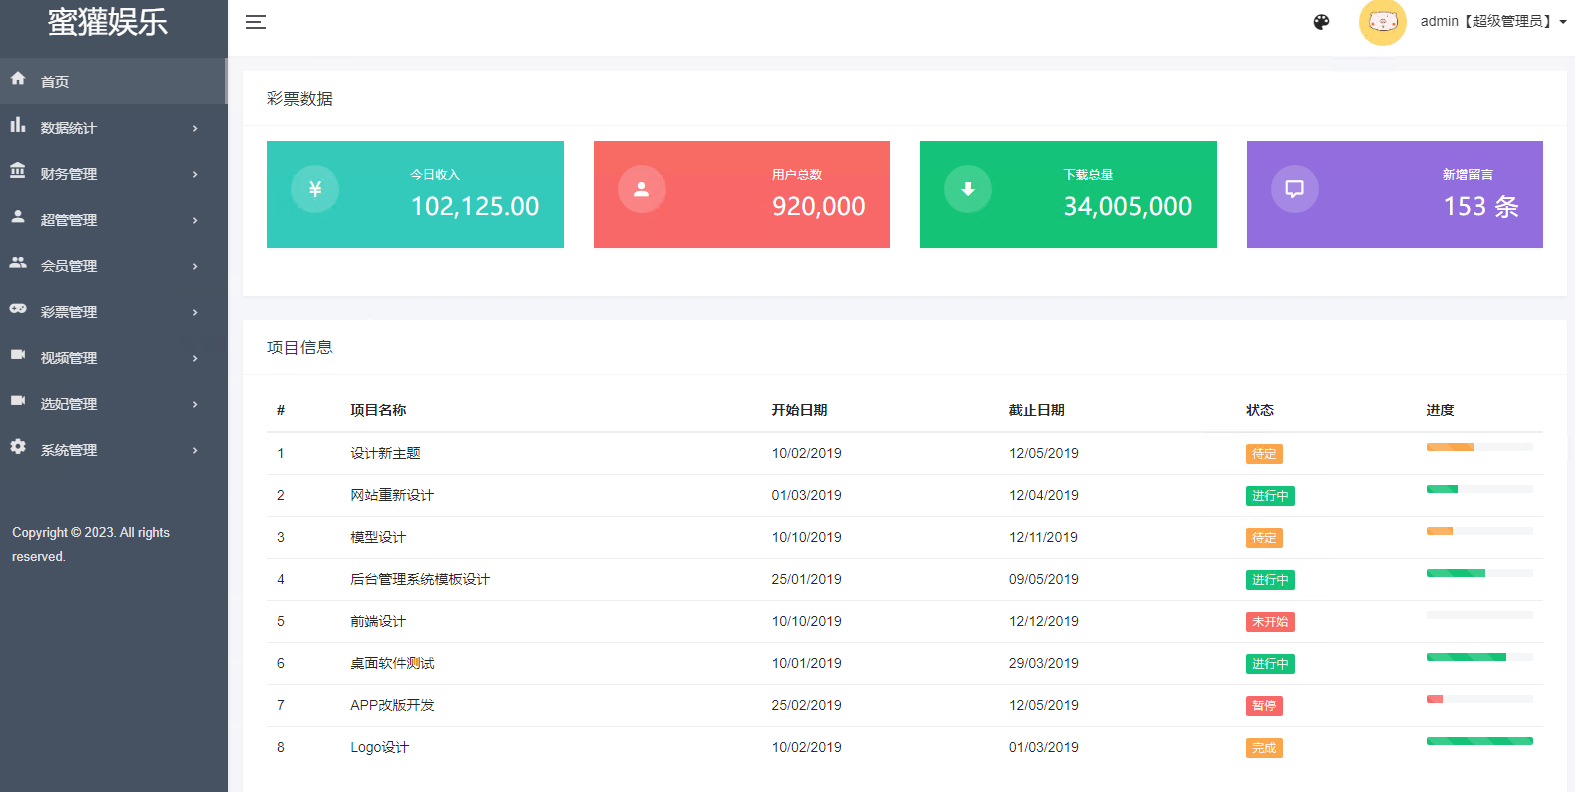Select the 后台管理系统模板设计 project row
The image size is (1575, 792).
click(x=420, y=580)
